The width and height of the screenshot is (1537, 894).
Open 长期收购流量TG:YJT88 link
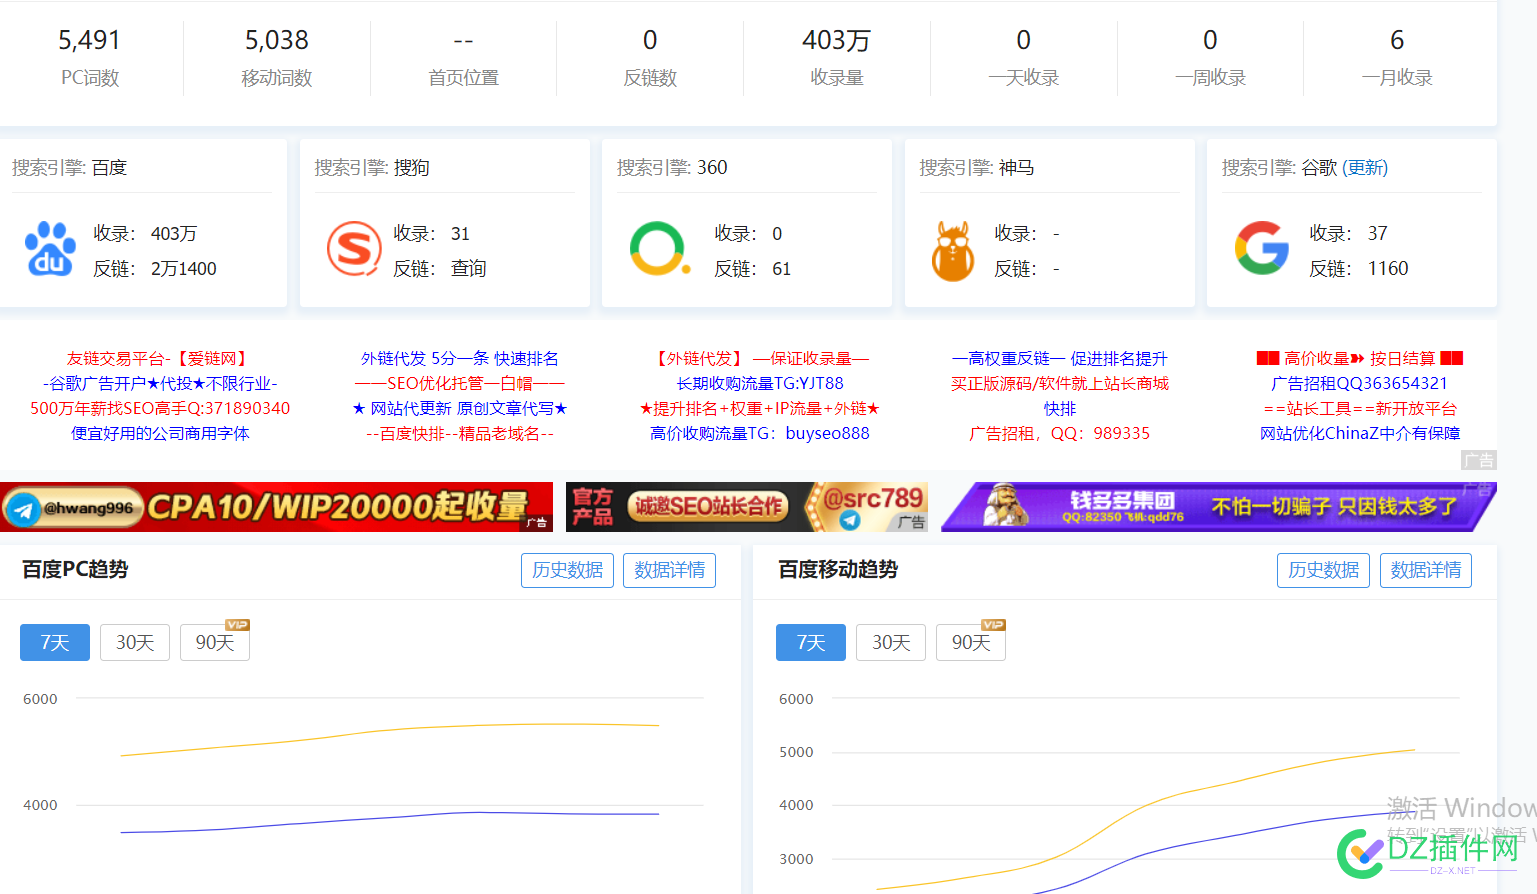pos(760,383)
